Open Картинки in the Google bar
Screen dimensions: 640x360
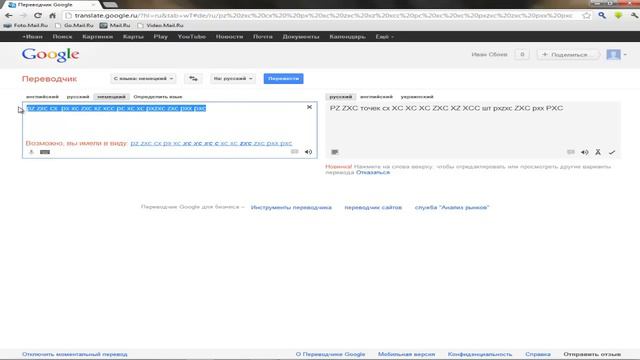[x=98, y=37]
